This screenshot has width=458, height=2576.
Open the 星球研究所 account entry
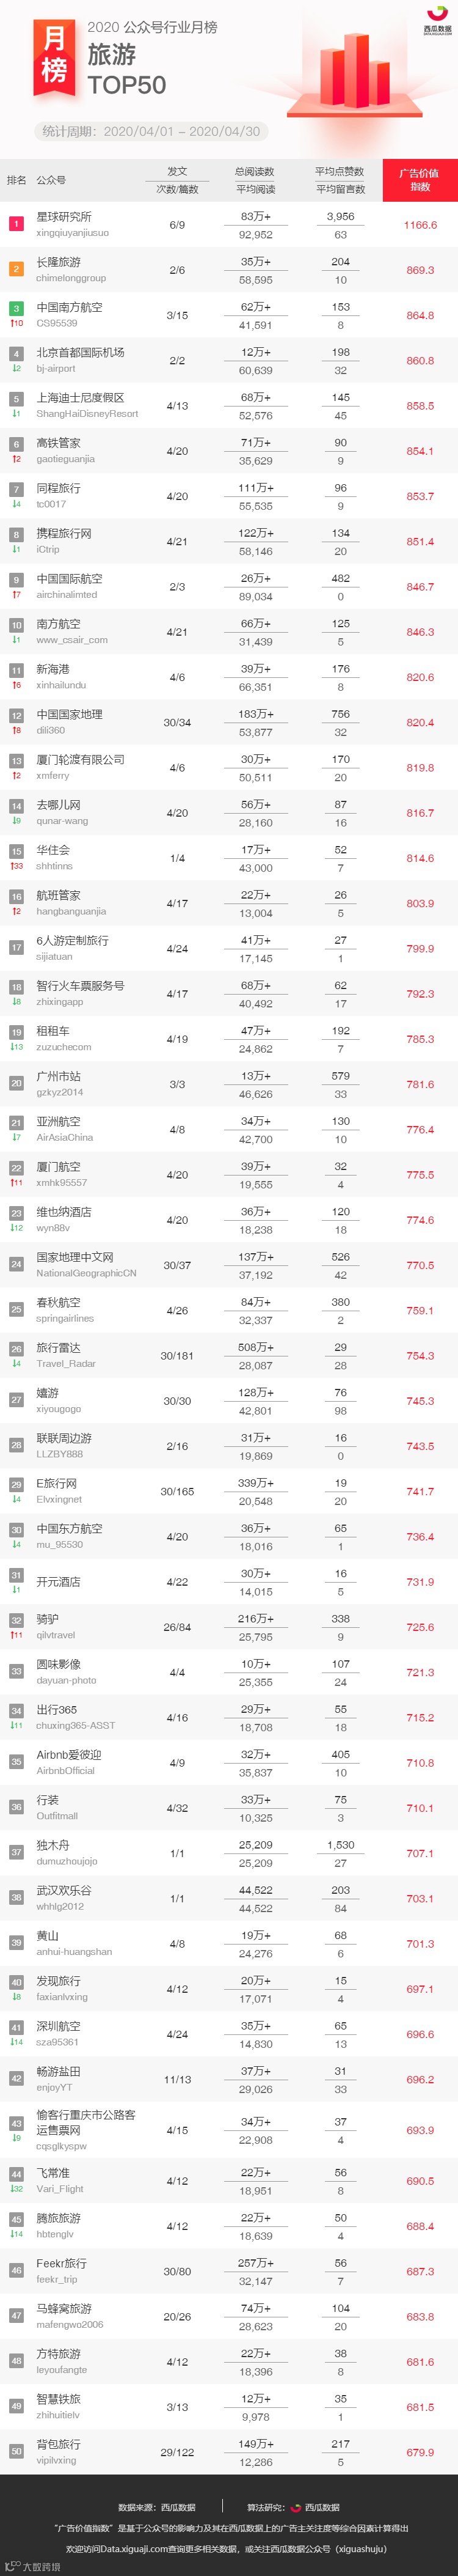[64, 217]
